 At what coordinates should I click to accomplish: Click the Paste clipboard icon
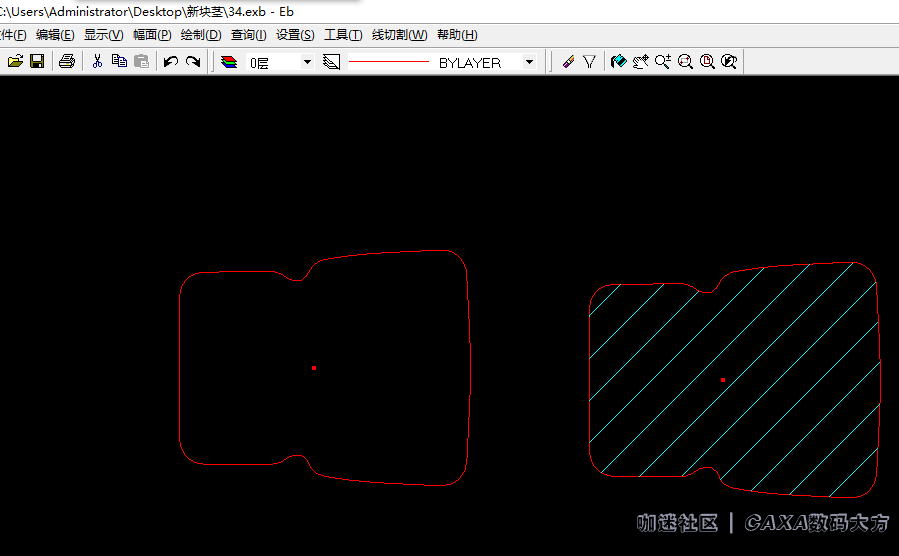point(141,62)
